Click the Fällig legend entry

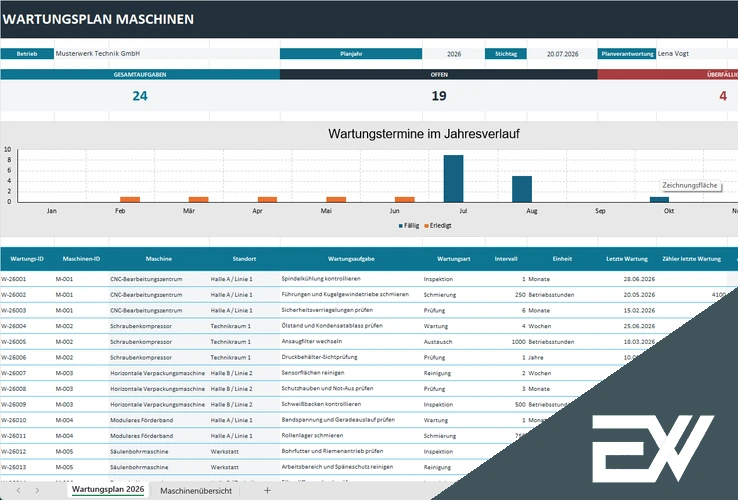coord(409,226)
